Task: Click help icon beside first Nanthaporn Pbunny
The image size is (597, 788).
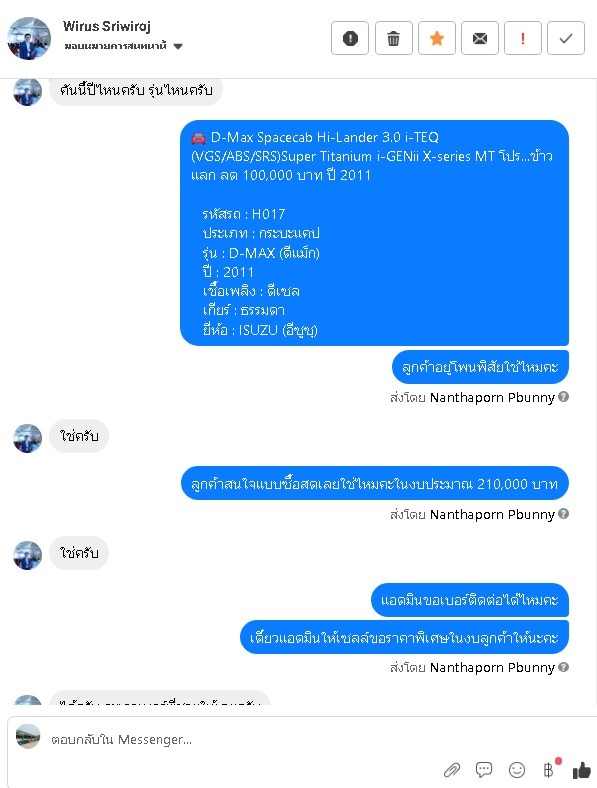Action: pyautogui.click(x=564, y=397)
